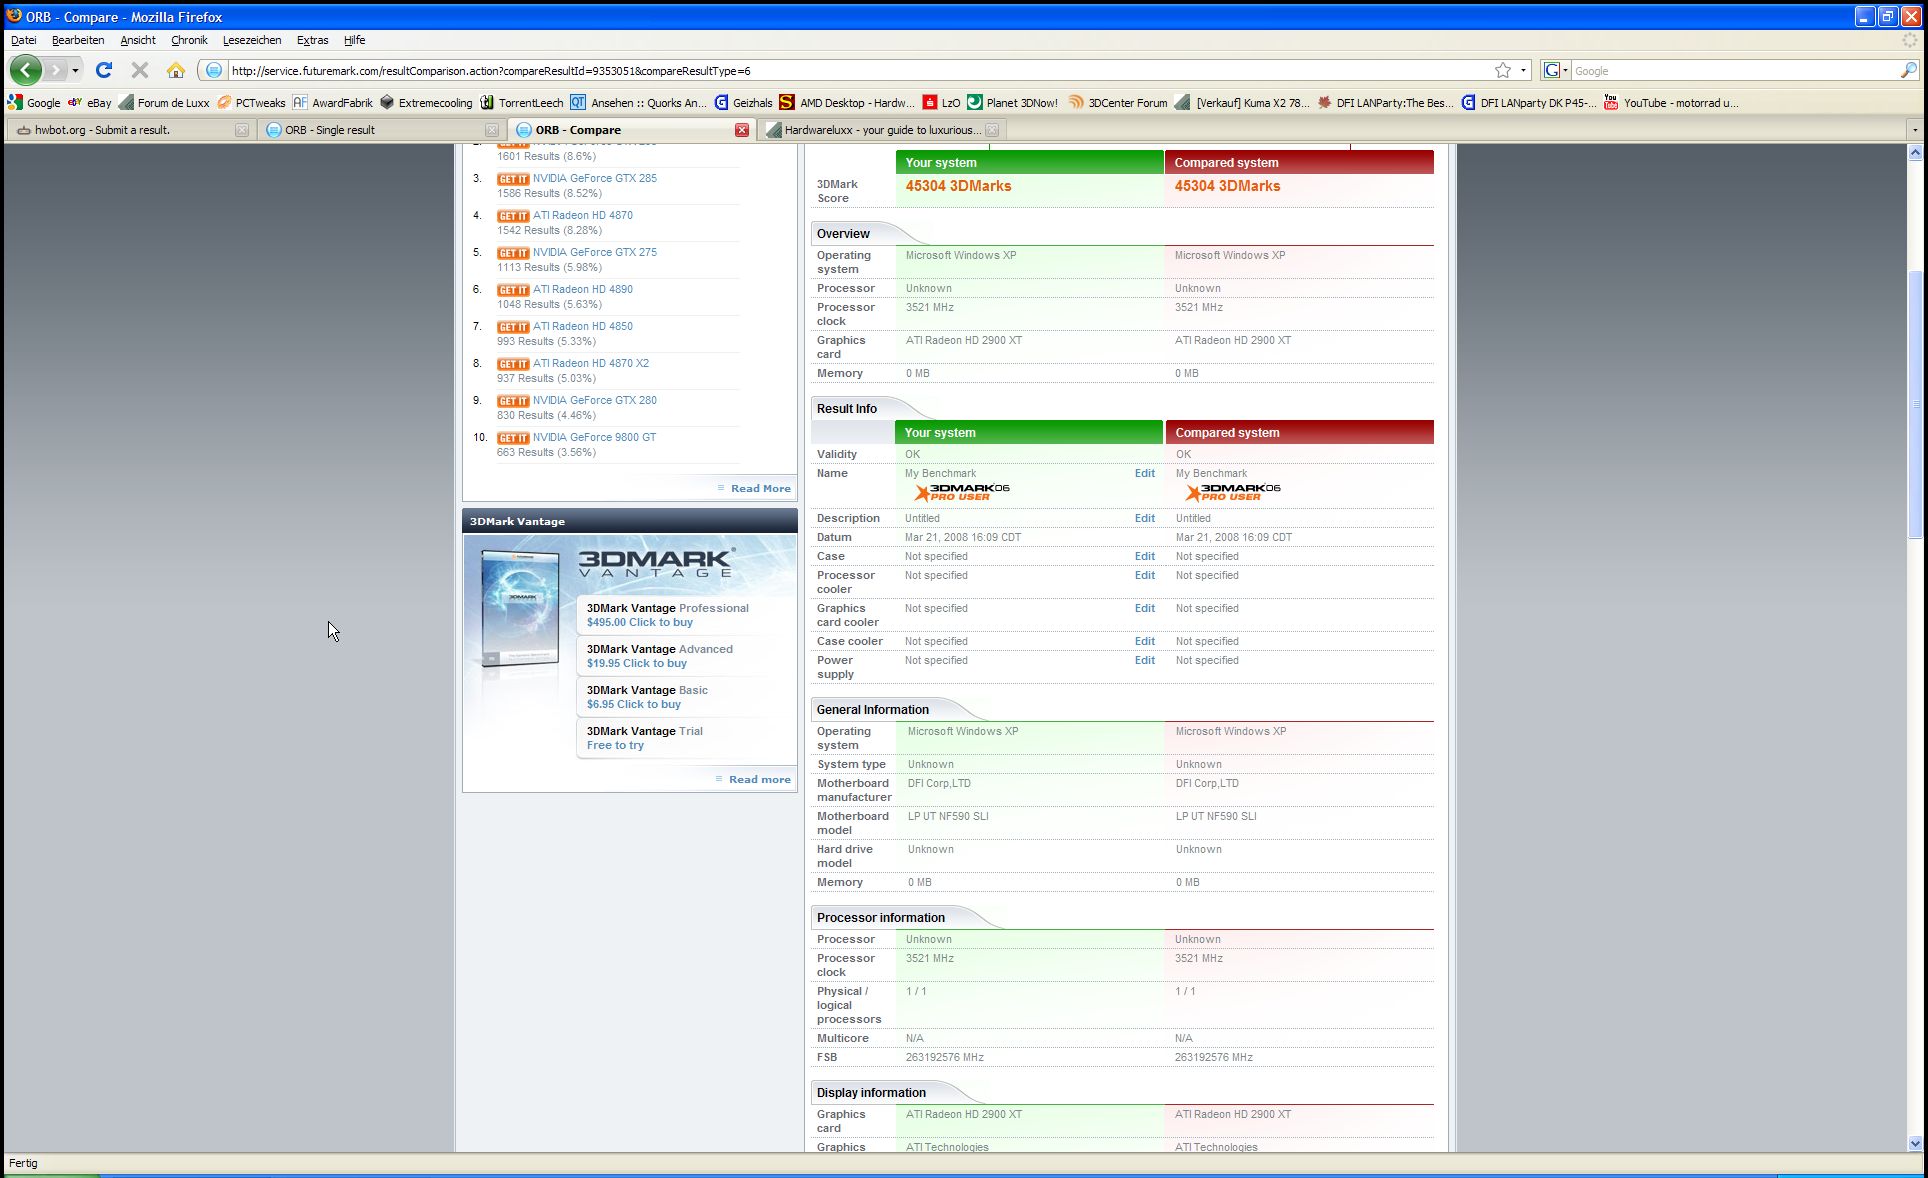Open the Extras menu
The height and width of the screenshot is (1178, 1928).
click(x=313, y=40)
